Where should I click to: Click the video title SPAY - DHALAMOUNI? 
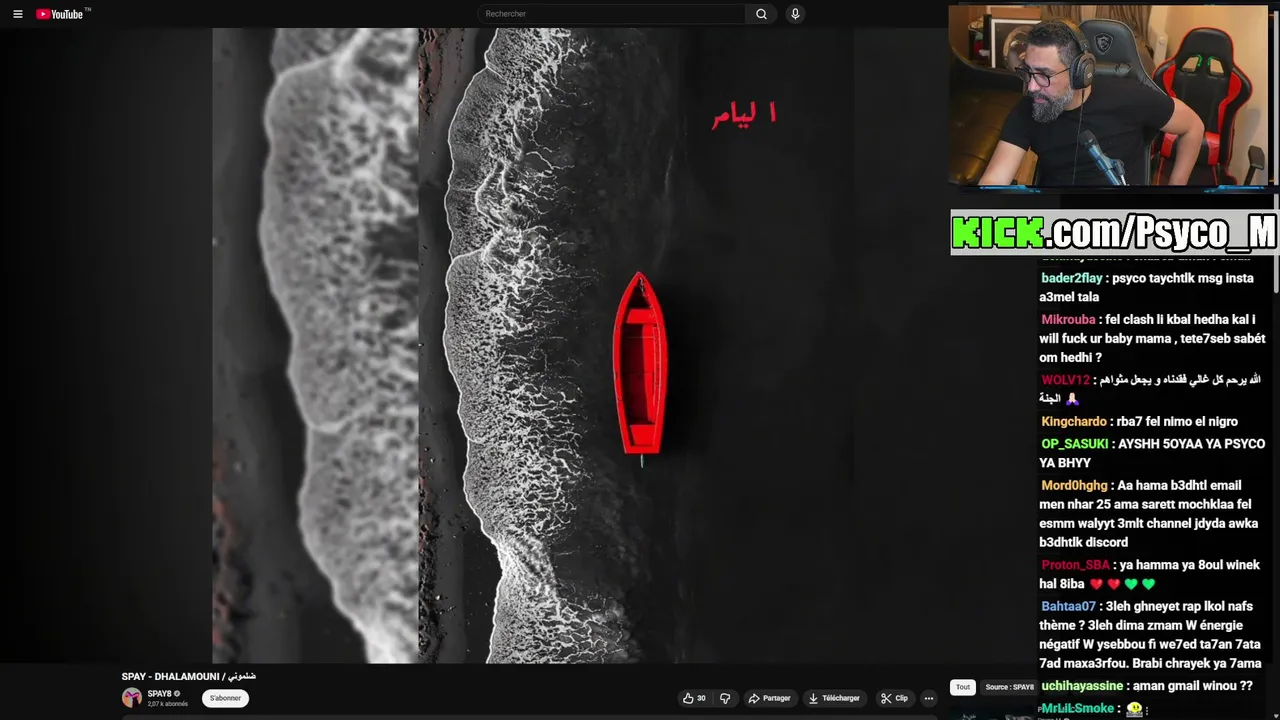tap(189, 677)
